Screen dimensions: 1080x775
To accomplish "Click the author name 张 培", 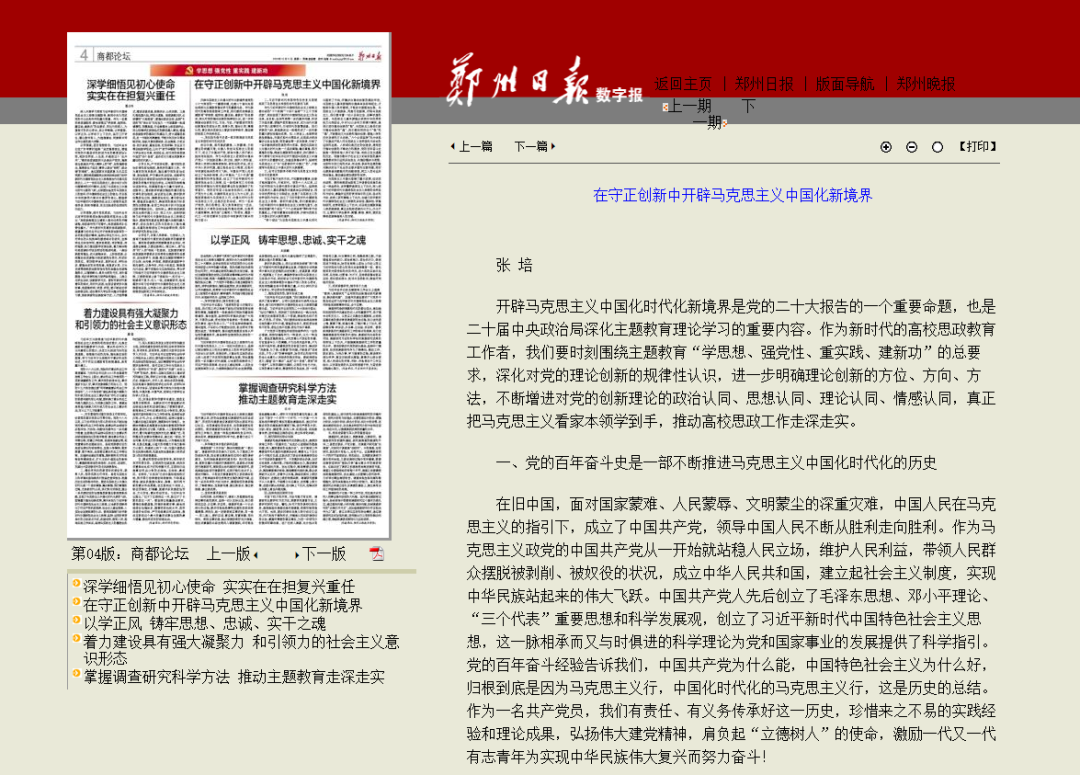I will pyautogui.click(x=515, y=265).
